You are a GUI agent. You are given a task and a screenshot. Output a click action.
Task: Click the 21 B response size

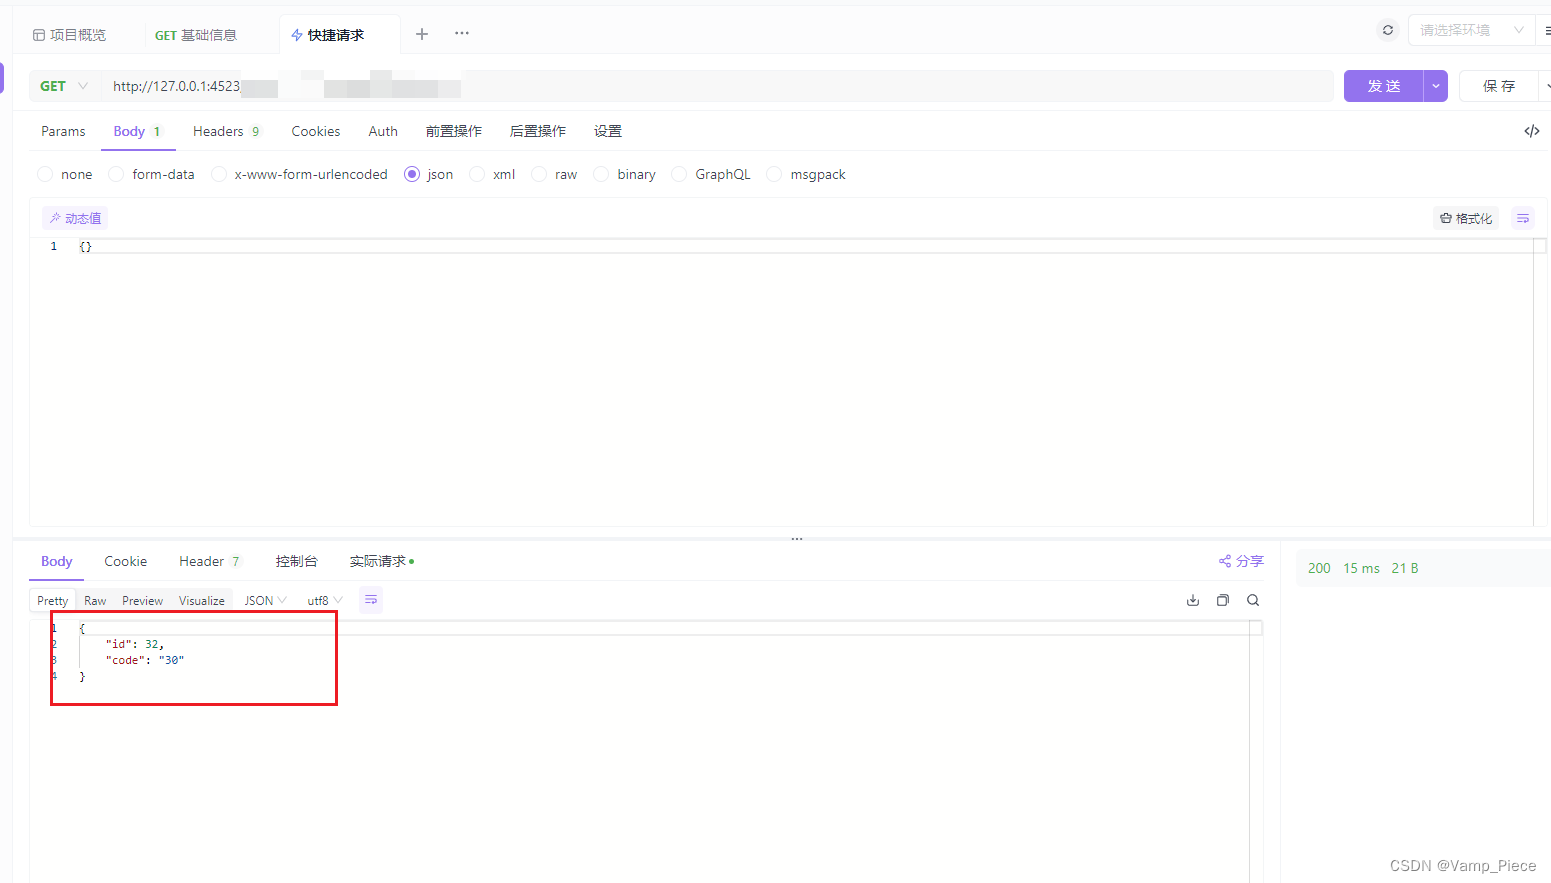pos(1405,568)
